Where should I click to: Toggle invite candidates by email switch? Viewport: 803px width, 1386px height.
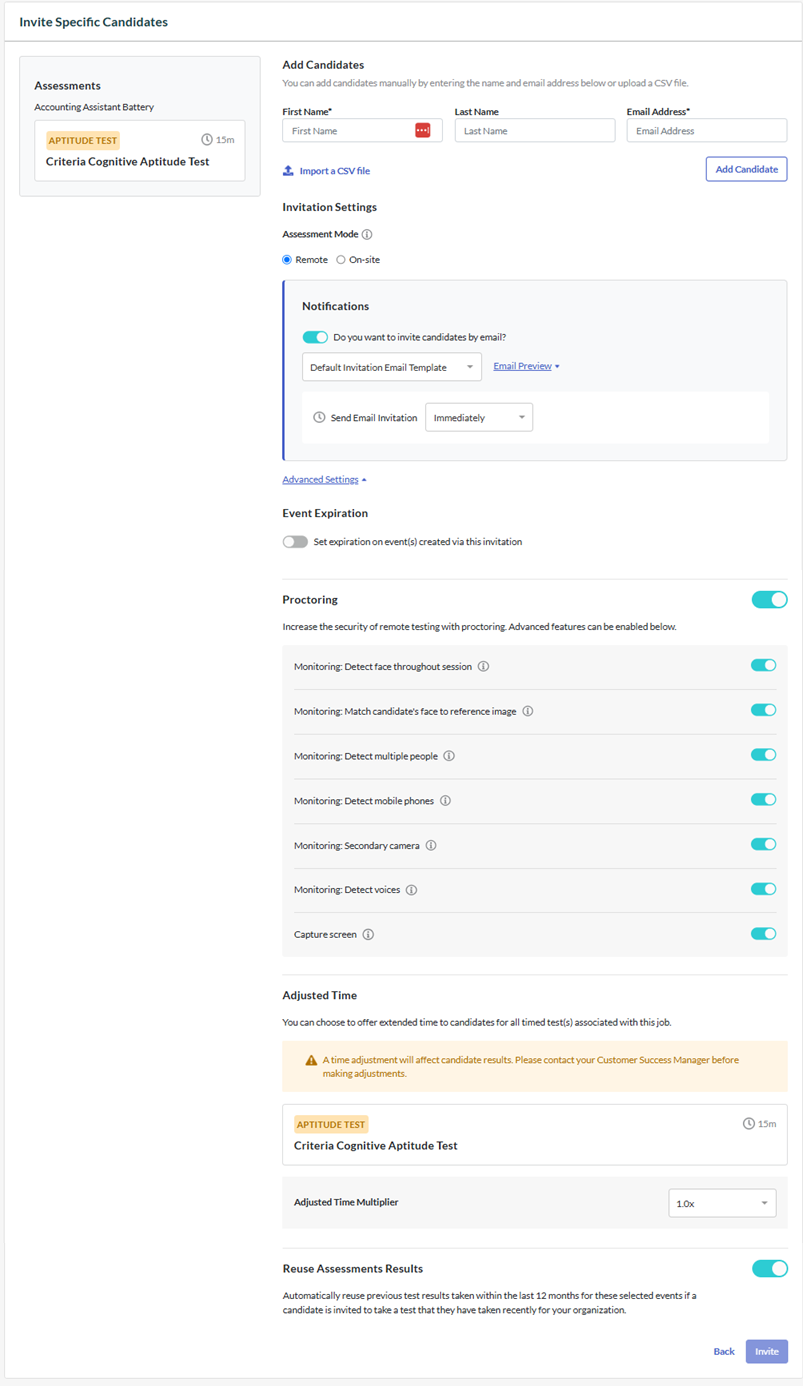click(315, 338)
